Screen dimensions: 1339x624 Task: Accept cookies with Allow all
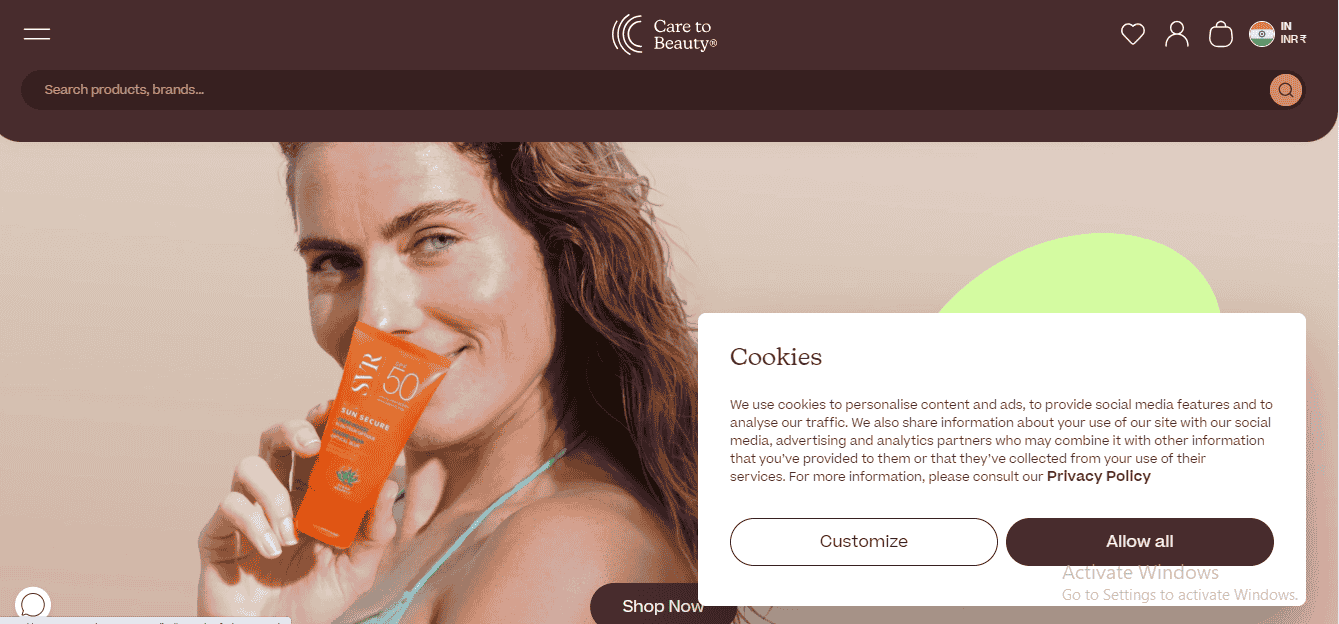(1140, 542)
